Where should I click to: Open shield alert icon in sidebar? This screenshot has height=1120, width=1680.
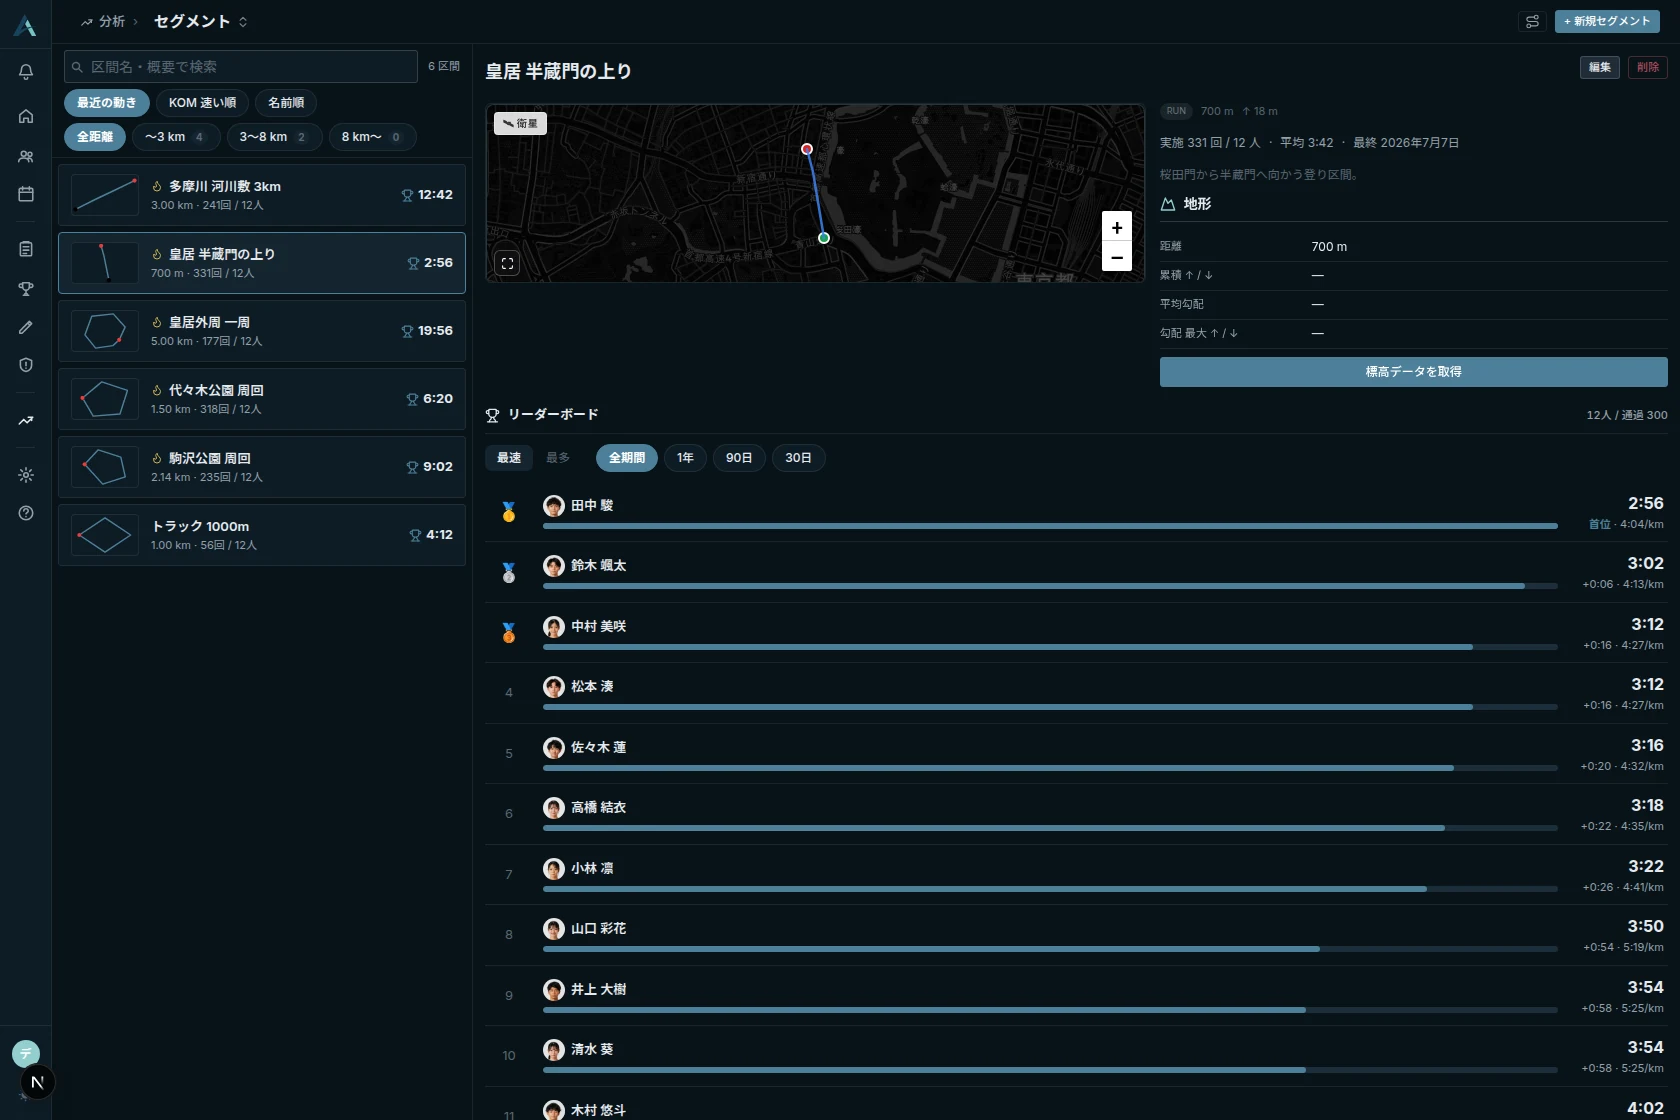click(26, 365)
